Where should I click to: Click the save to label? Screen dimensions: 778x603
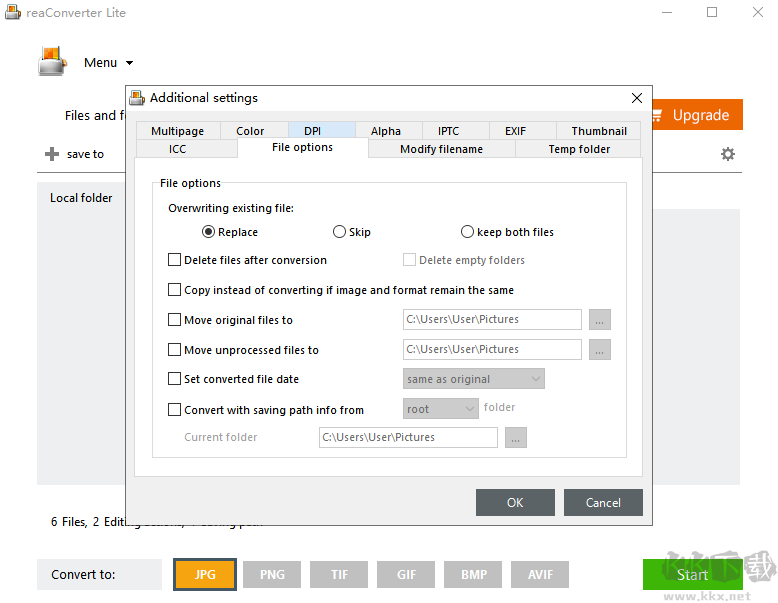[85, 154]
